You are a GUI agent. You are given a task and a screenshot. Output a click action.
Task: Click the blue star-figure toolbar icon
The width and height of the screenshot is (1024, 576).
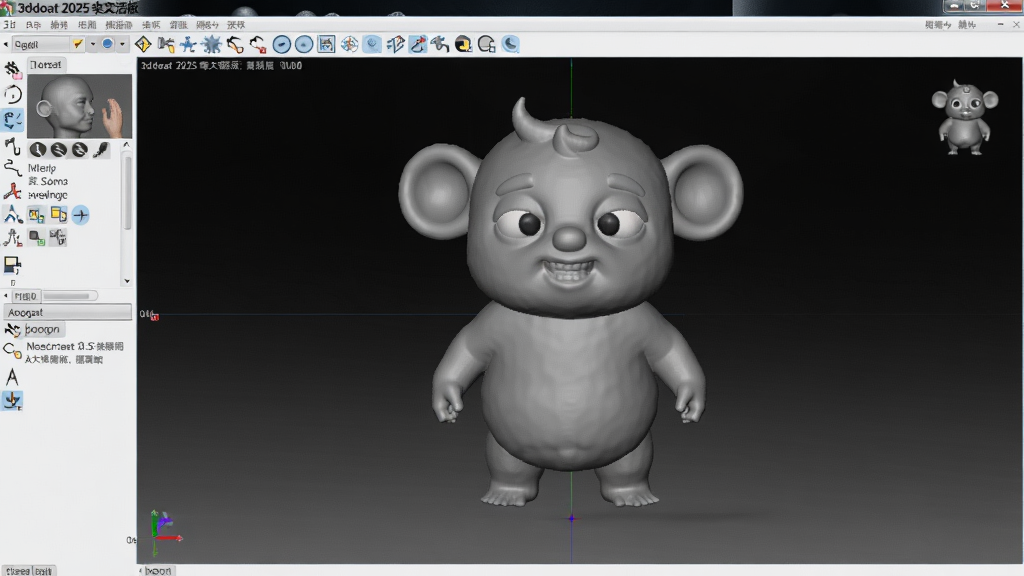[188, 44]
